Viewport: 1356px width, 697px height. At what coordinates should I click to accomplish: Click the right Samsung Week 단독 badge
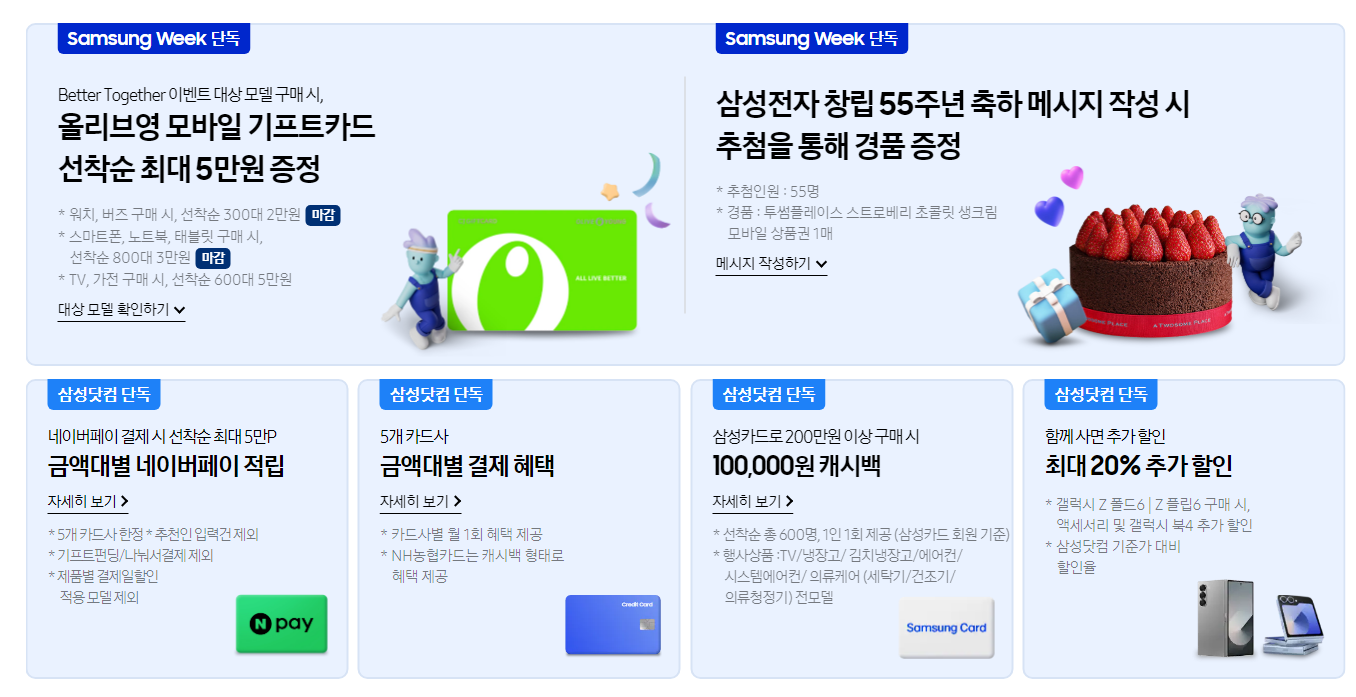(812, 39)
